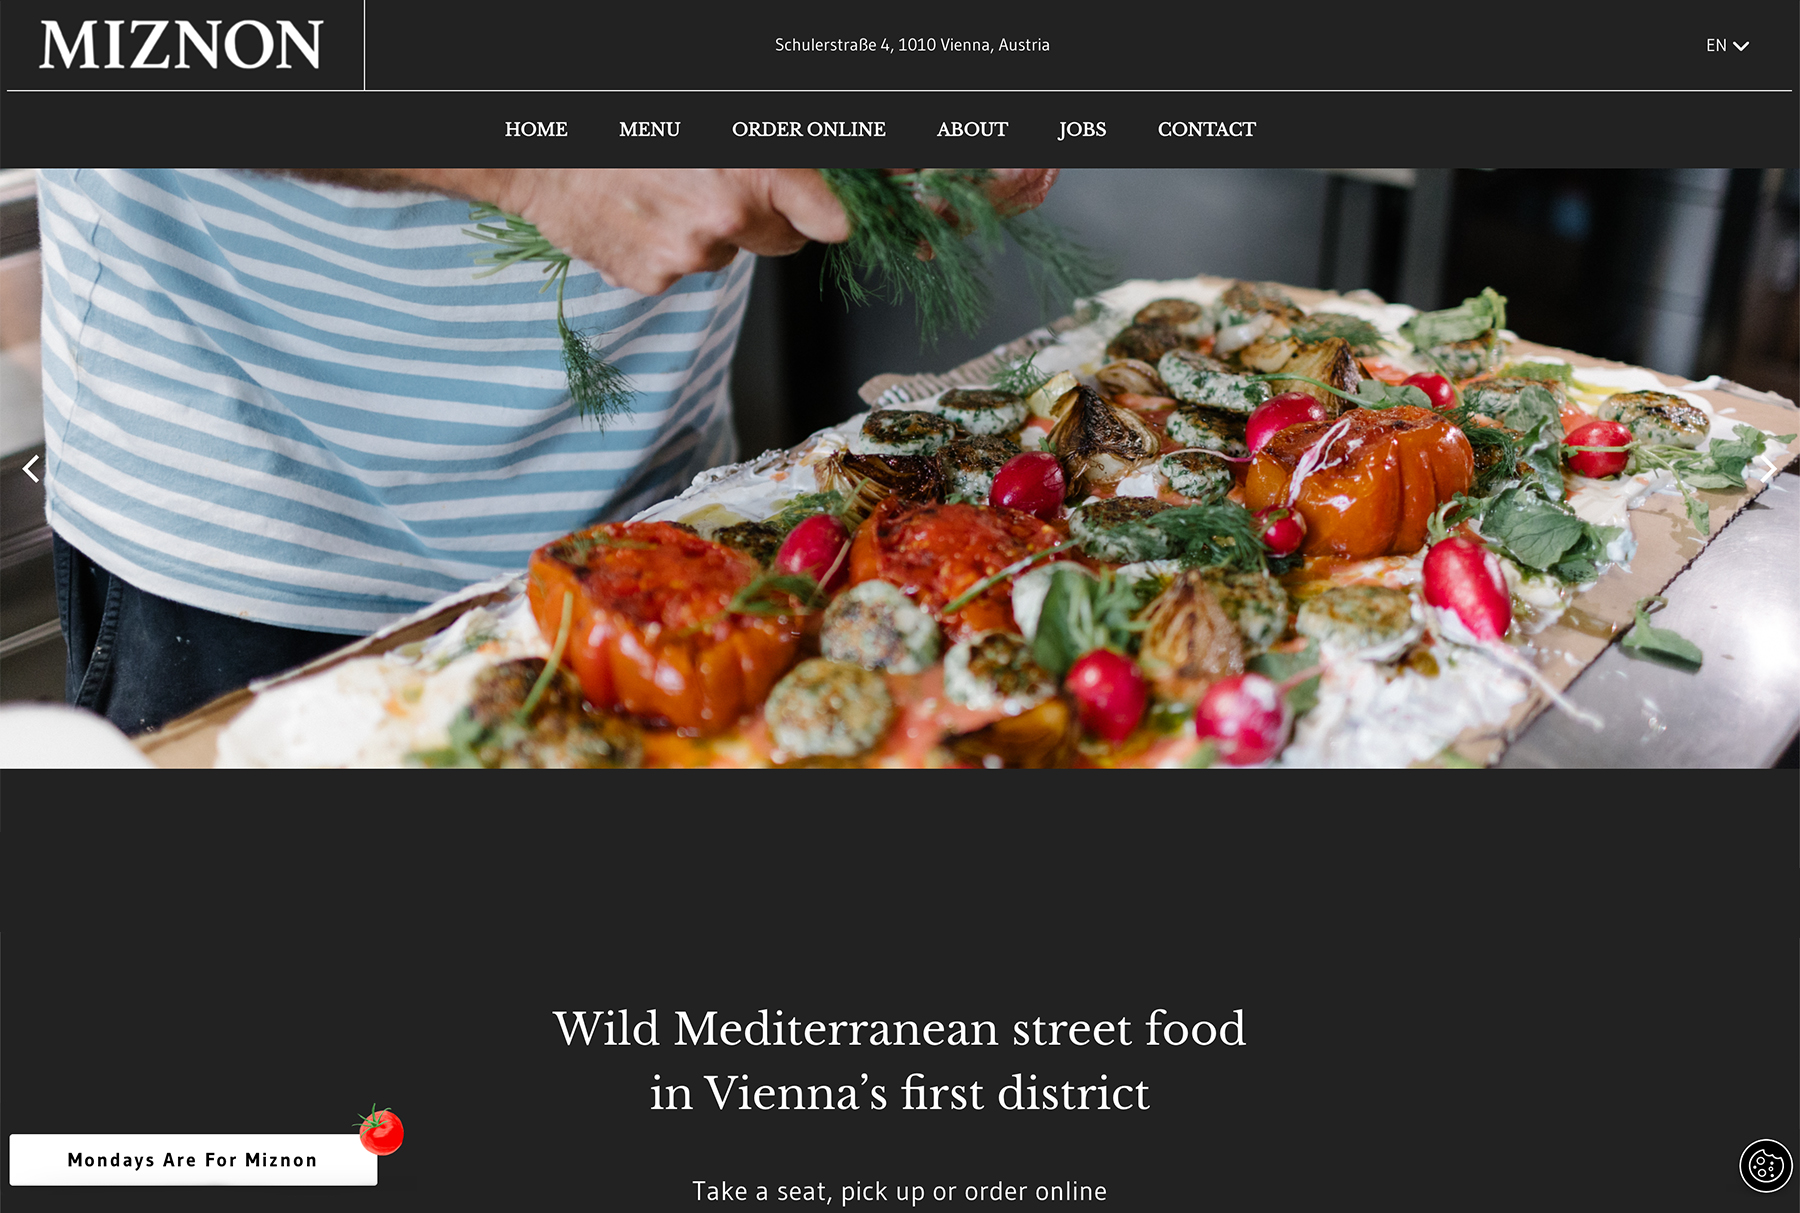Screen dimensions: 1800x1213
Task: Select ORDER ONLINE in navigation
Action: (808, 129)
